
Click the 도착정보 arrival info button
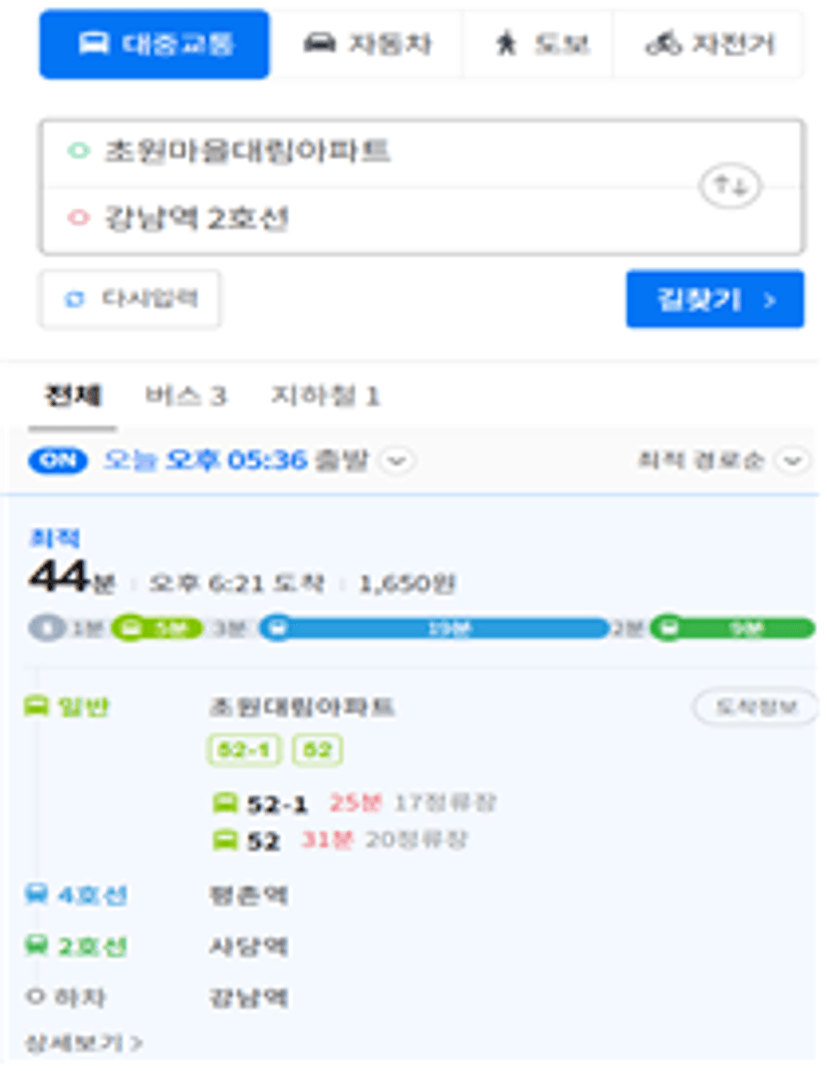tap(755, 707)
